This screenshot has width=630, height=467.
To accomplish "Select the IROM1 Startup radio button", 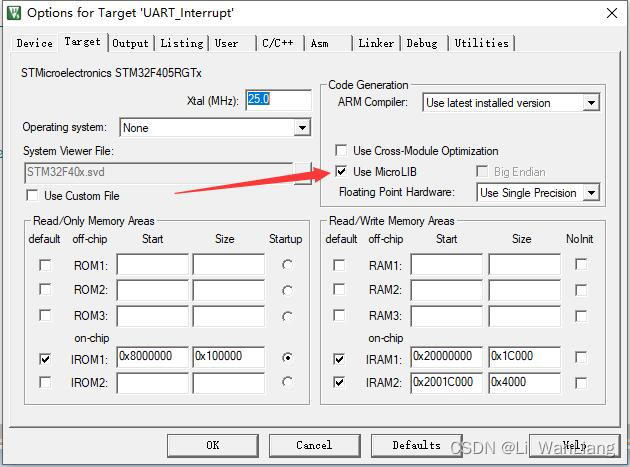I will pyautogui.click(x=287, y=357).
